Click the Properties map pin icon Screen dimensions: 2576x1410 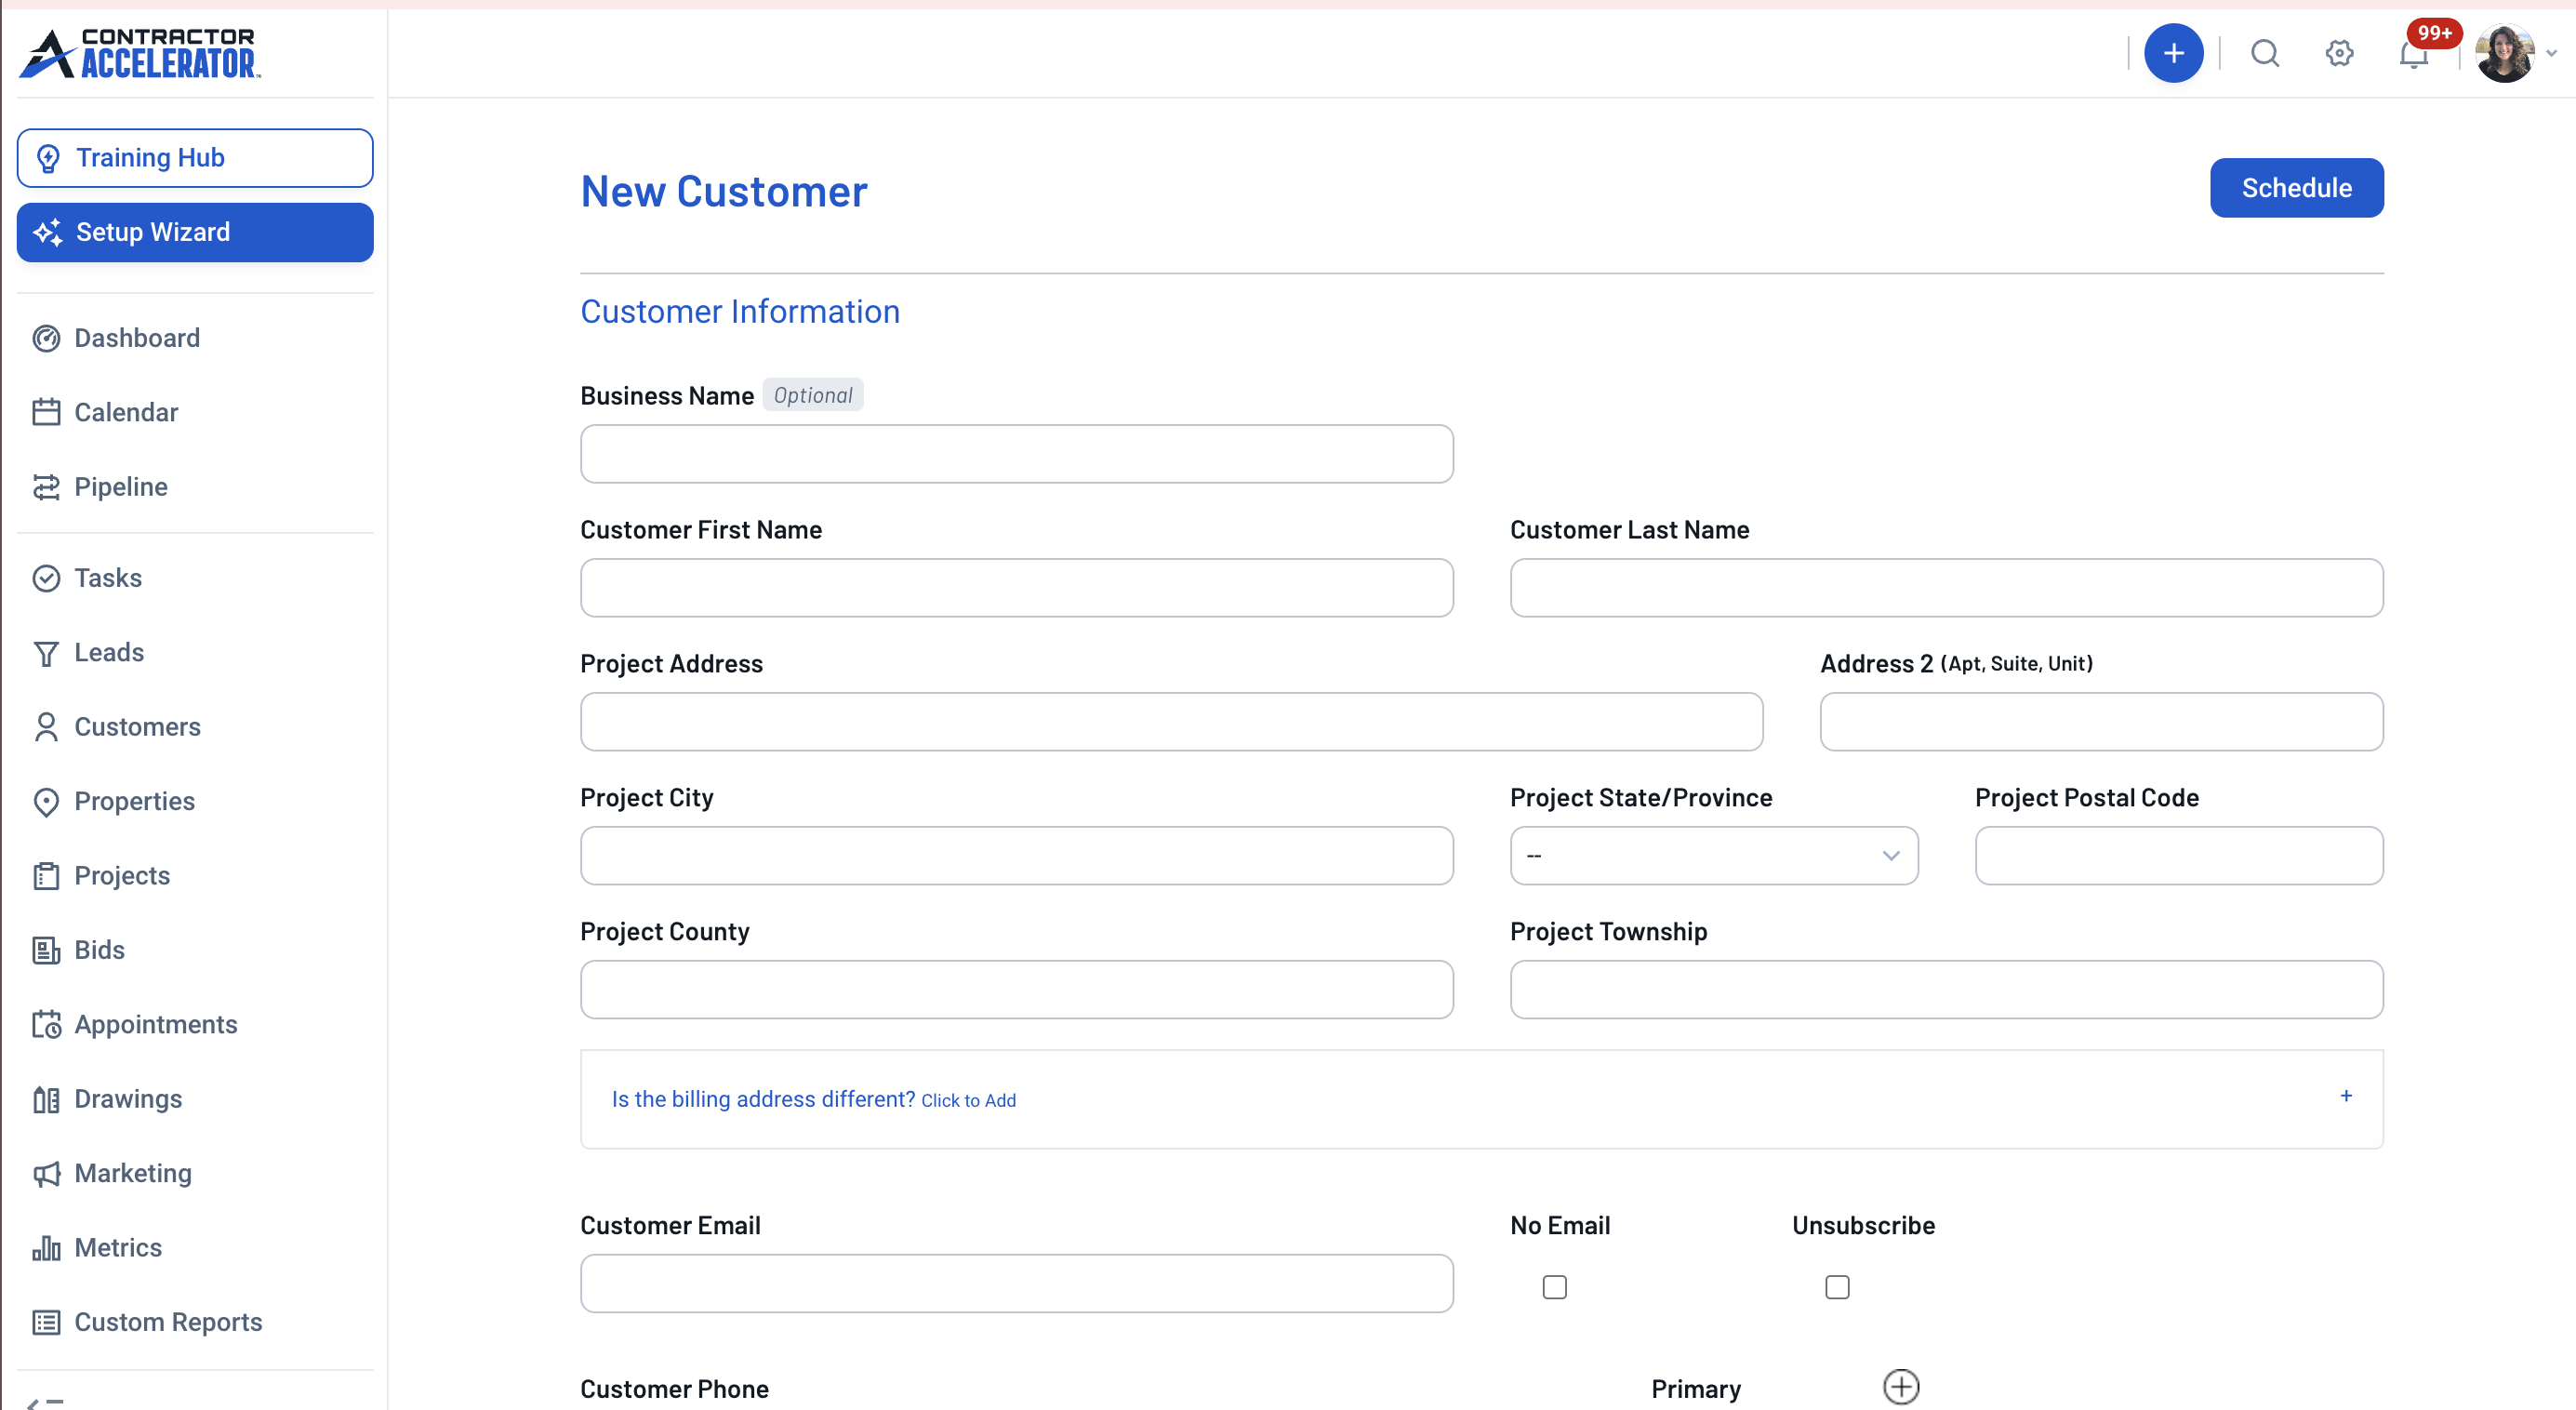(x=46, y=802)
